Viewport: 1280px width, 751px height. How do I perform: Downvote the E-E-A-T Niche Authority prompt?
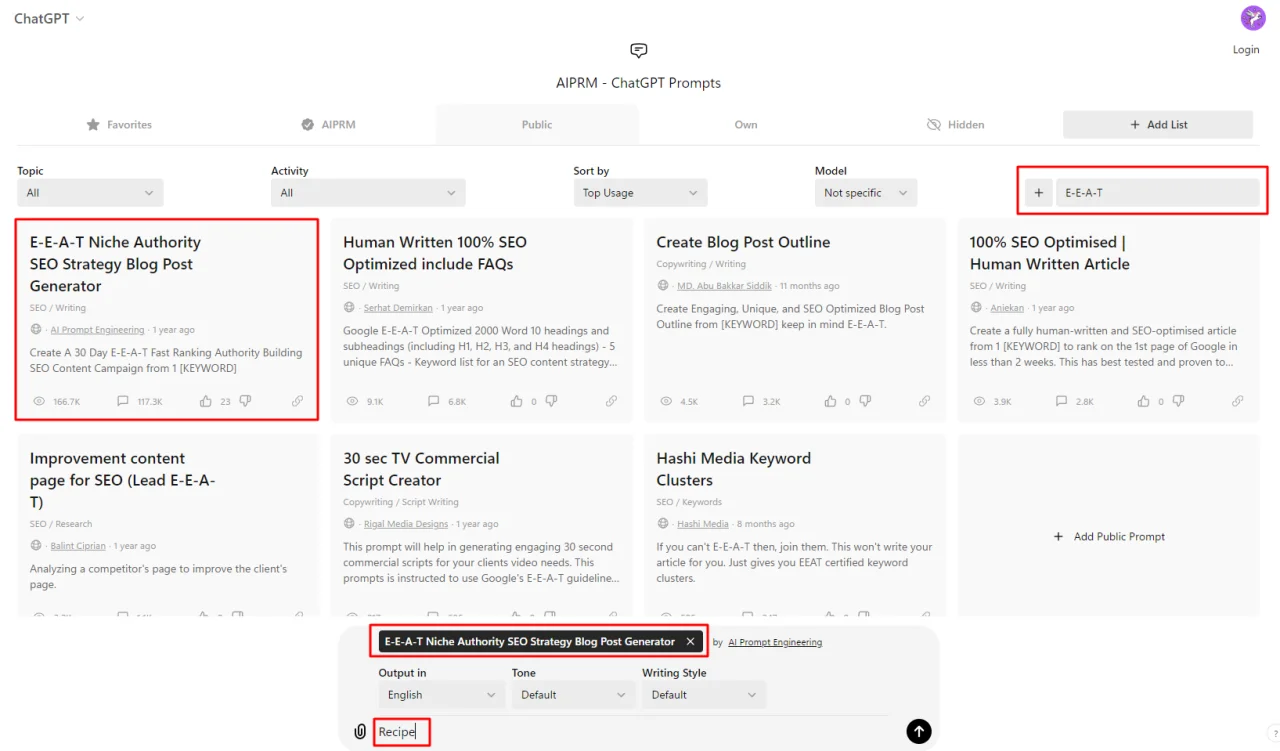pyautogui.click(x=245, y=401)
